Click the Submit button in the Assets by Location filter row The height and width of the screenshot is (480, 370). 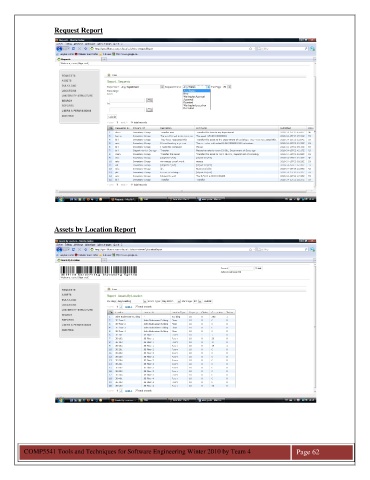(x=208, y=301)
